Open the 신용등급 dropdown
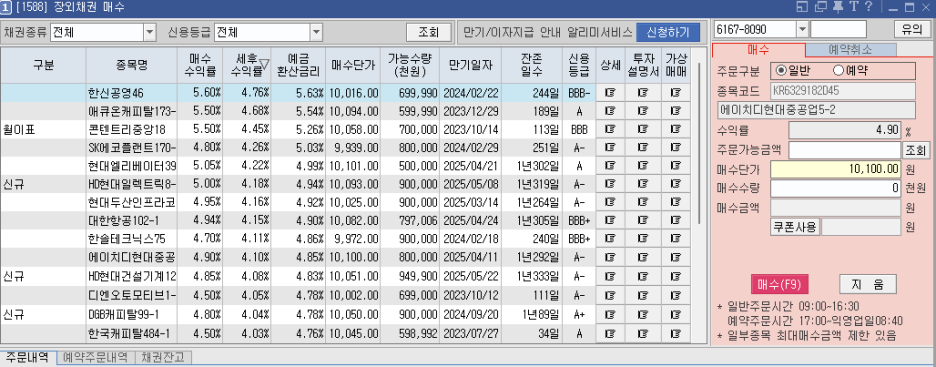The height and width of the screenshot is (367, 936). point(315,32)
